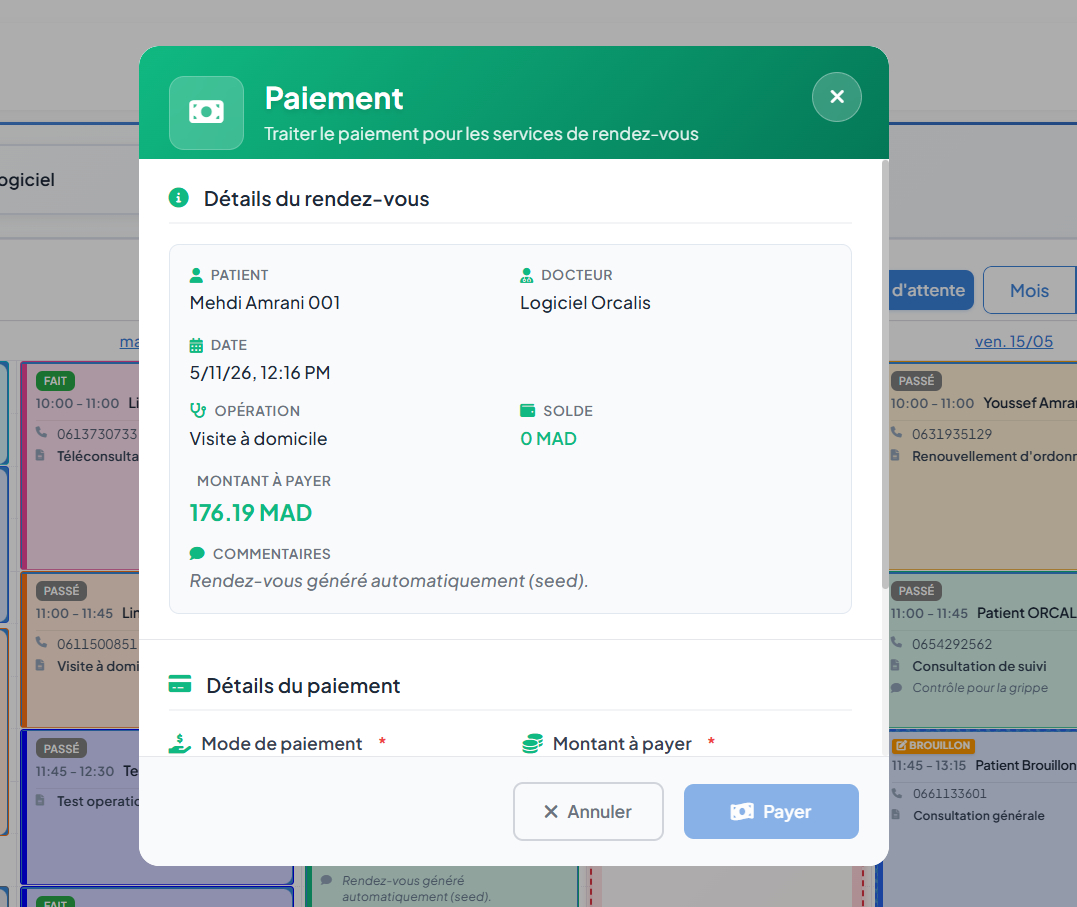Open the ven. 15/05 day link
Viewport: 1077px width, 907px height.
pyautogui.click(x=1014, y=341)
